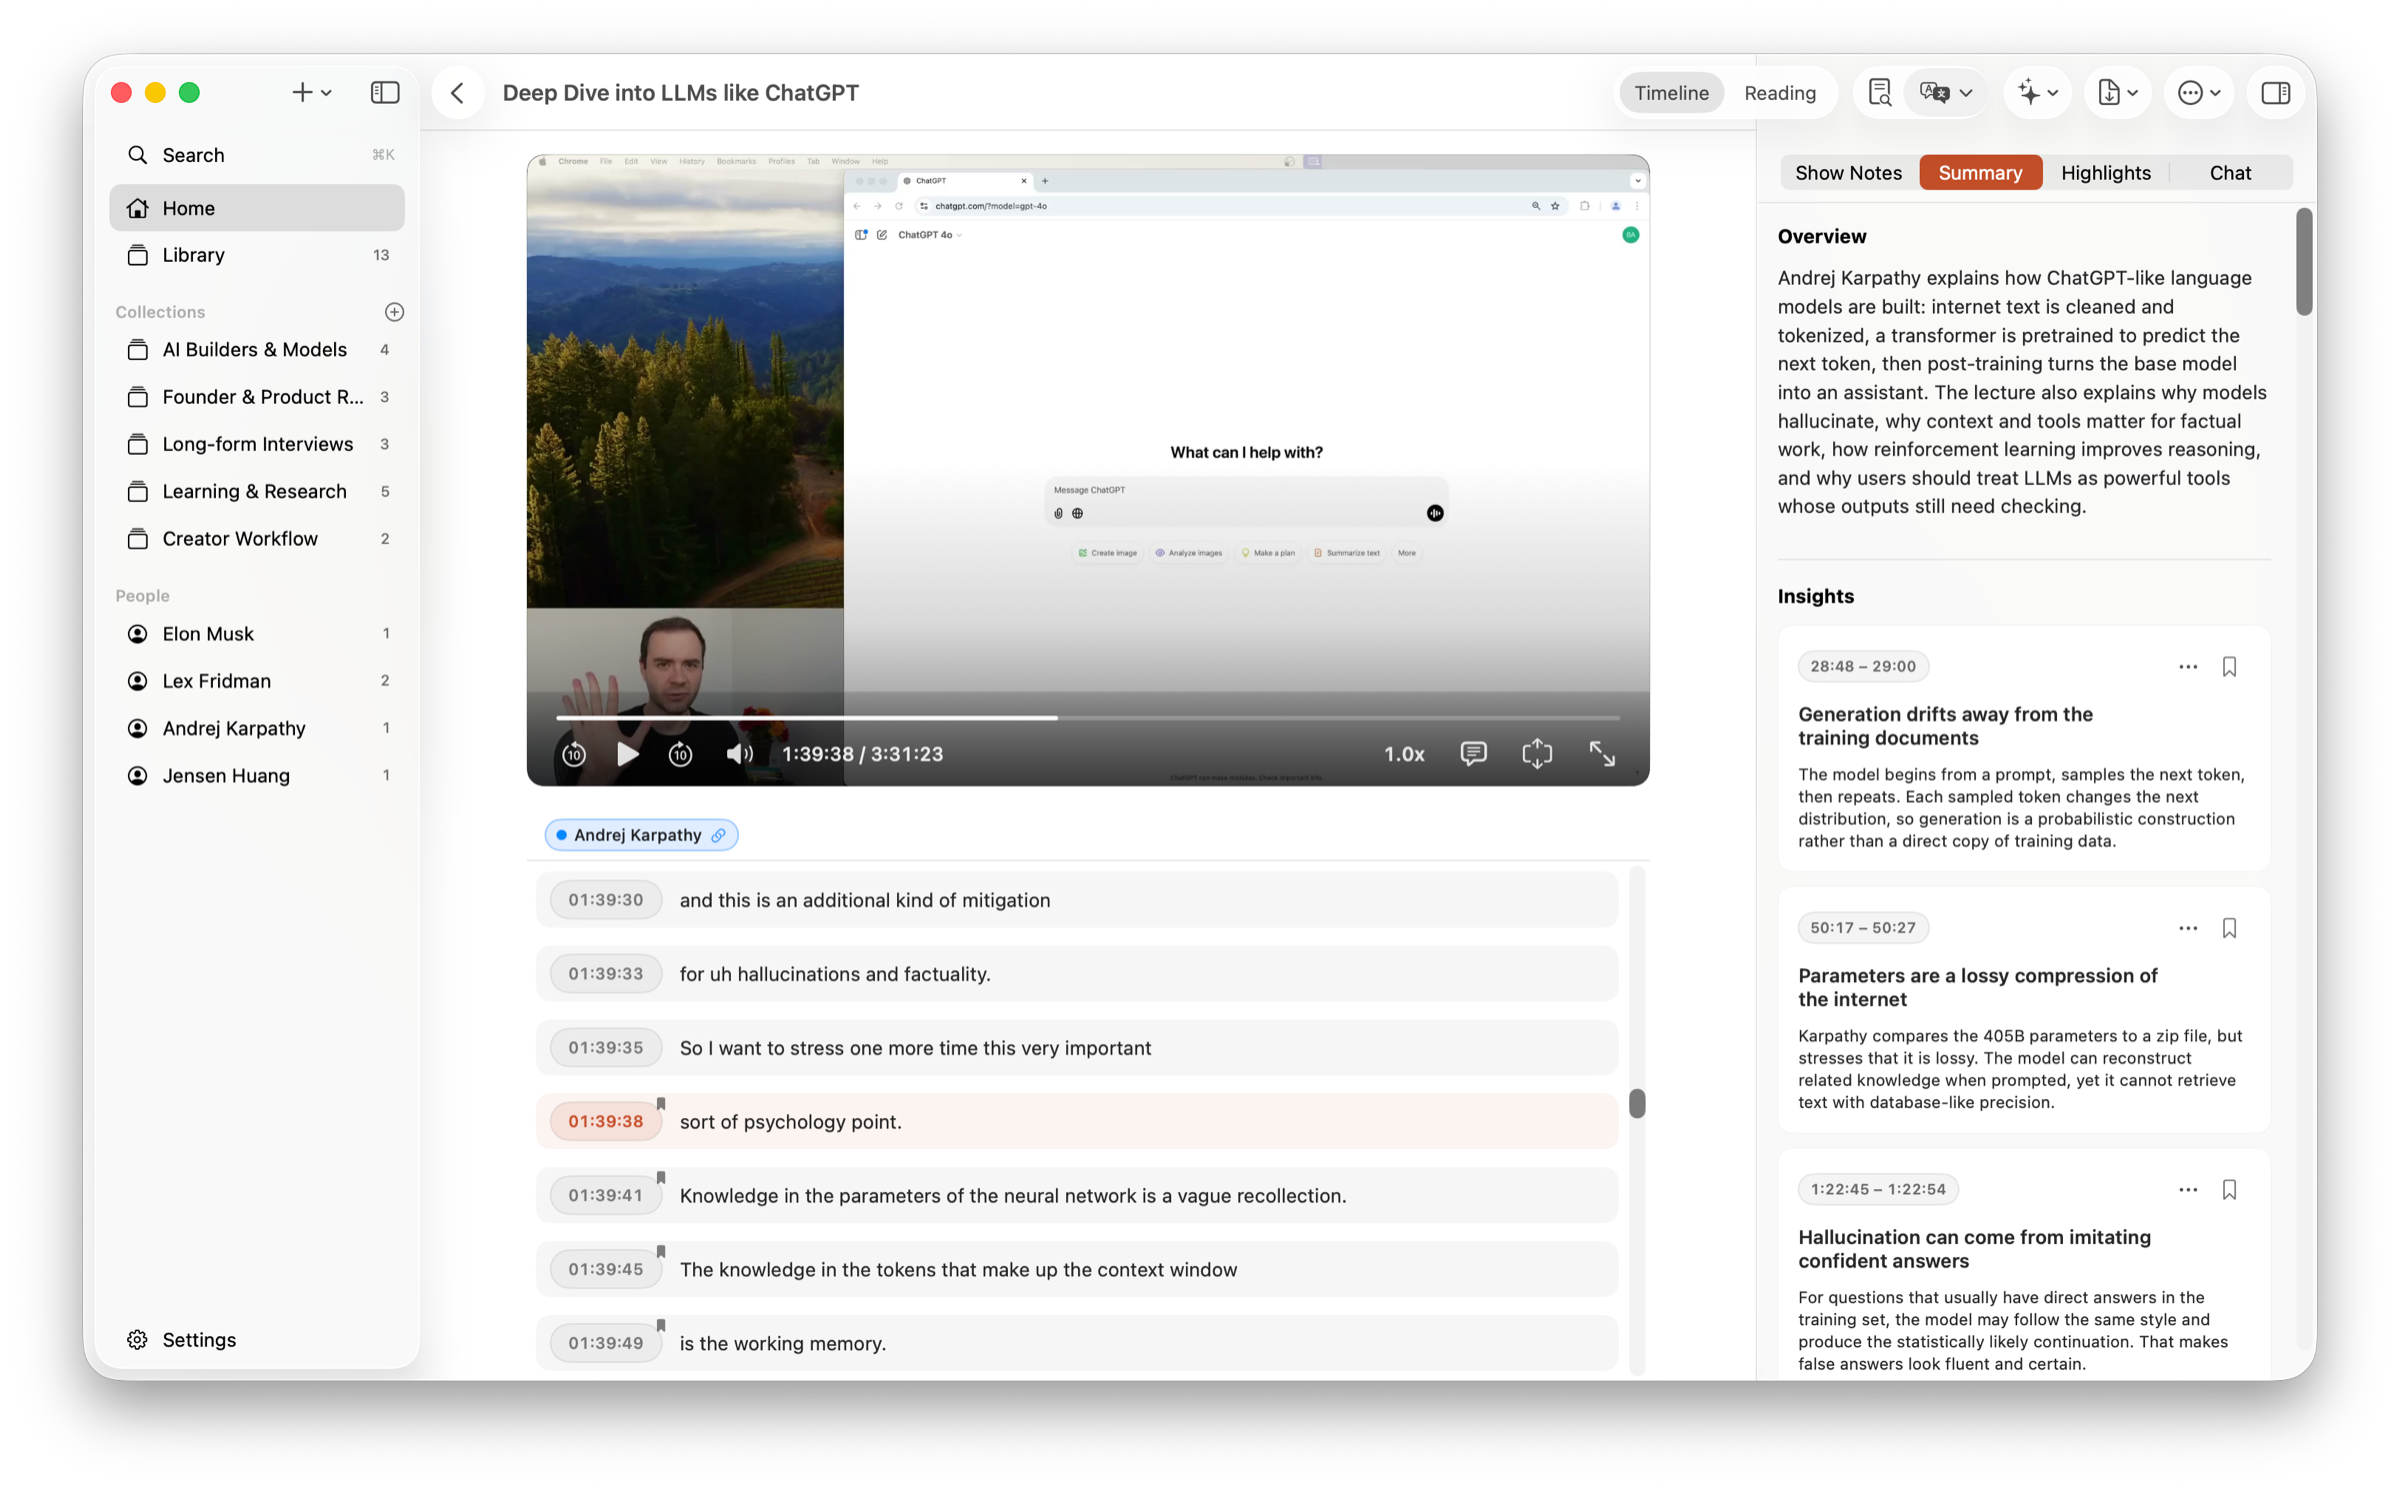The width and height of the screenshot is (2400, 1488).
Task: Click the video progress bar
Action: [x=1087, y=717]
